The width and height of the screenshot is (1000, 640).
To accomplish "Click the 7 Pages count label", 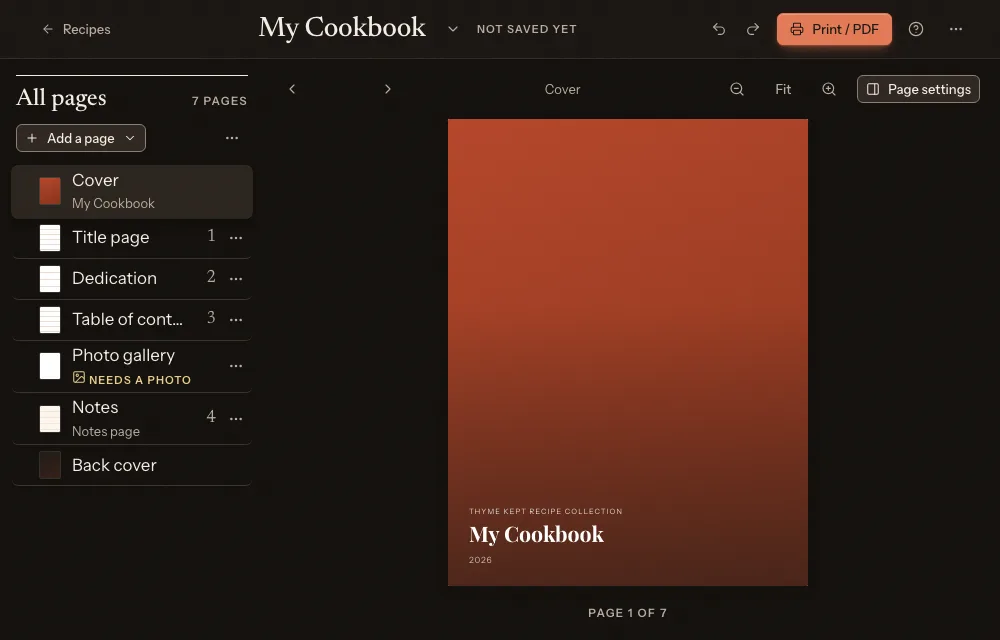I will pos(219,101).
